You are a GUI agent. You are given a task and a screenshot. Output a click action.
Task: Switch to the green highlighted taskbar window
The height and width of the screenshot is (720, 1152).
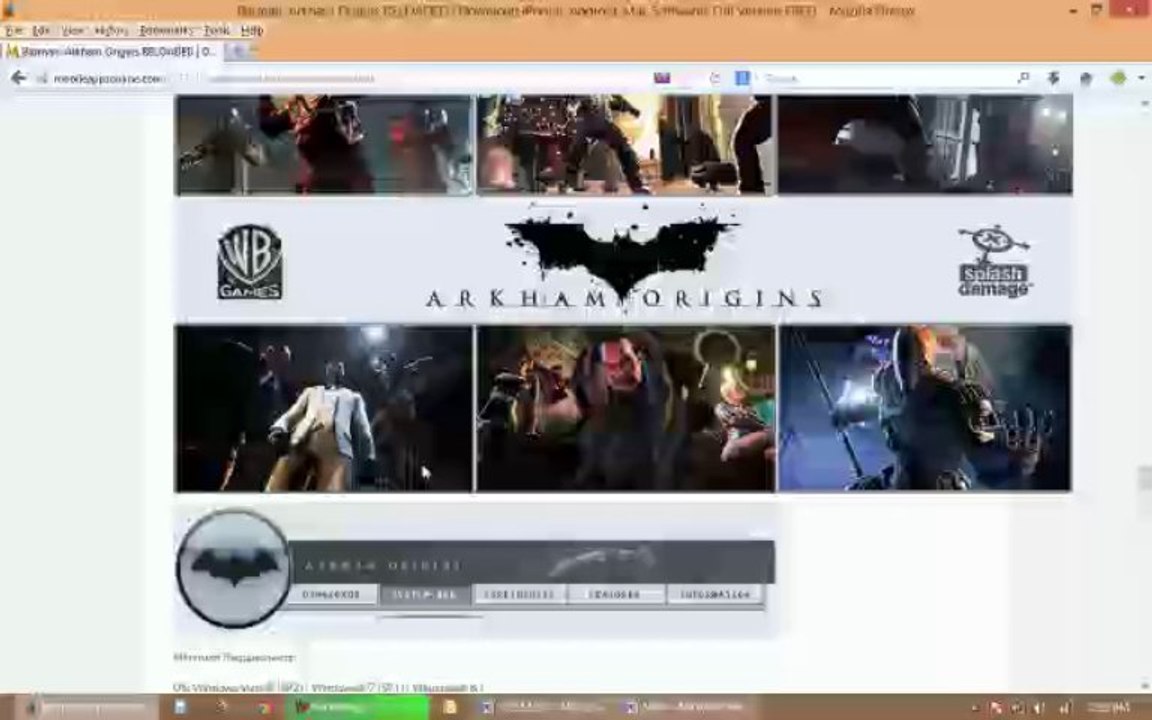point(356,708)
